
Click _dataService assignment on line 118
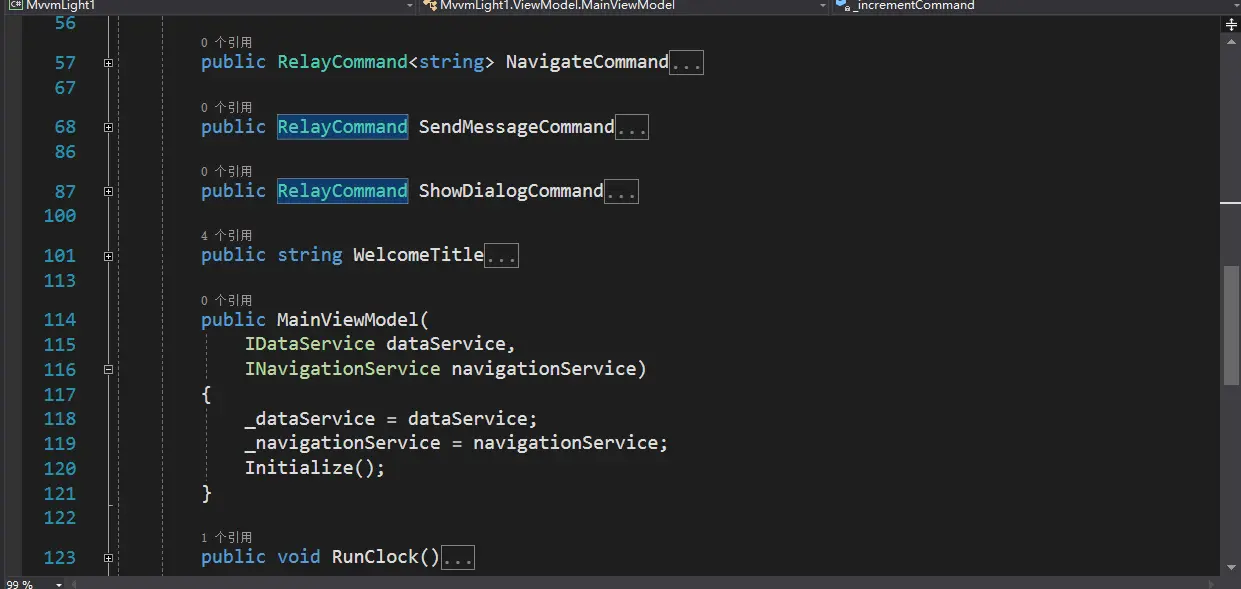pyautogui.click(x=391, y=418)
